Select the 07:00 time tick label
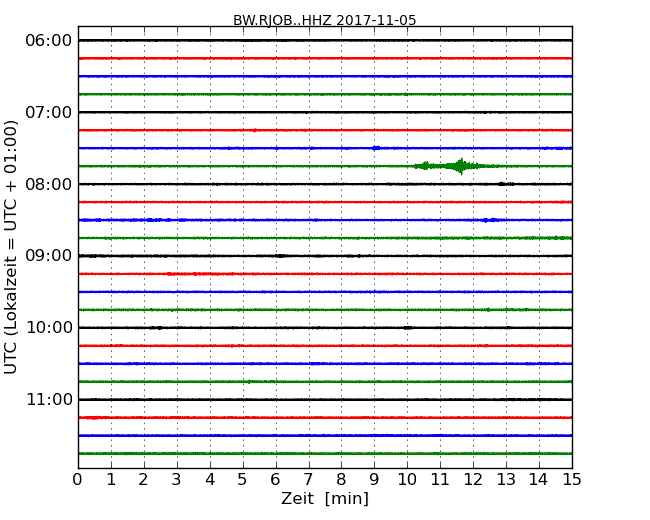650x520 pixels. tap(49, 112)
